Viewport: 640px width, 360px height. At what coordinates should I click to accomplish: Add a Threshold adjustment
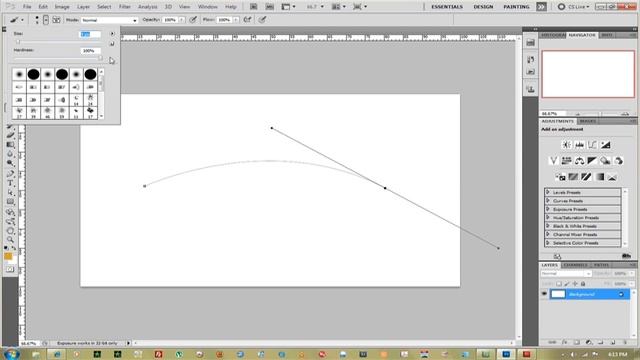(x=586, y=177)
